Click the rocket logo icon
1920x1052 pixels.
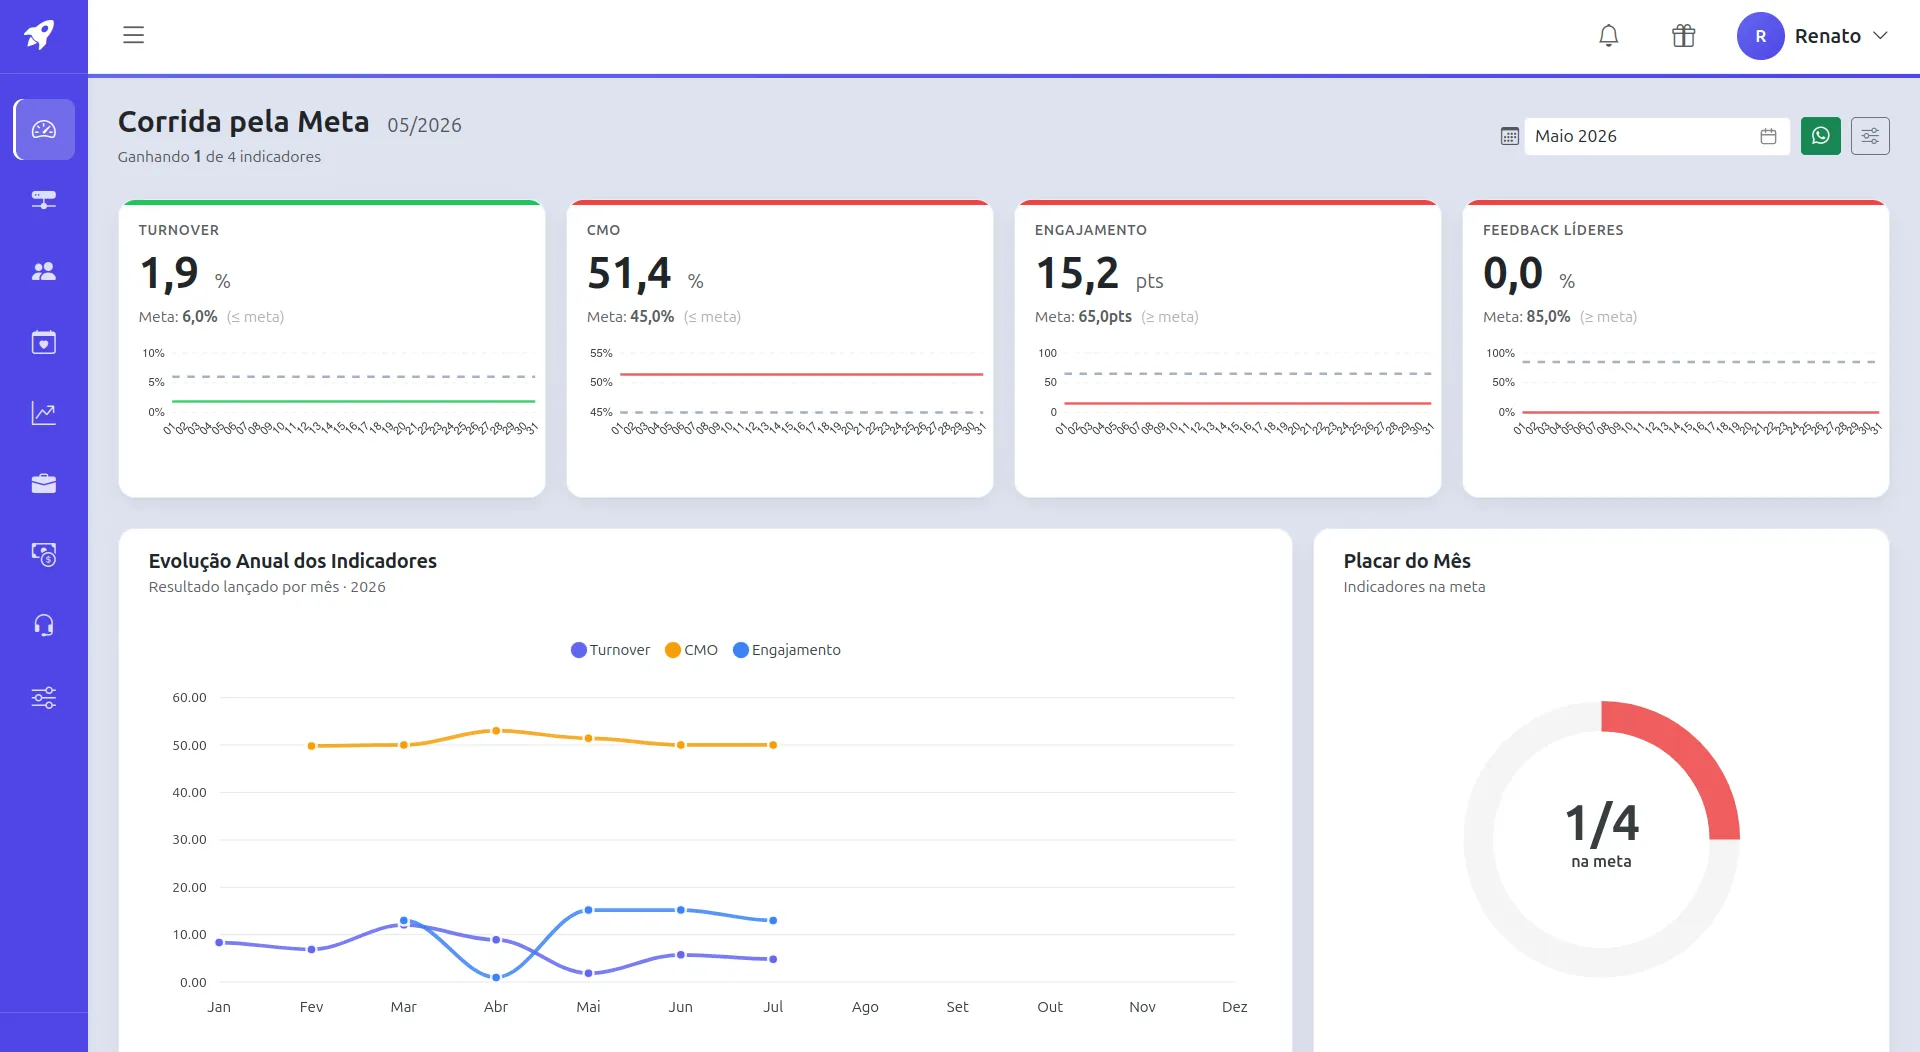[40, 35]
